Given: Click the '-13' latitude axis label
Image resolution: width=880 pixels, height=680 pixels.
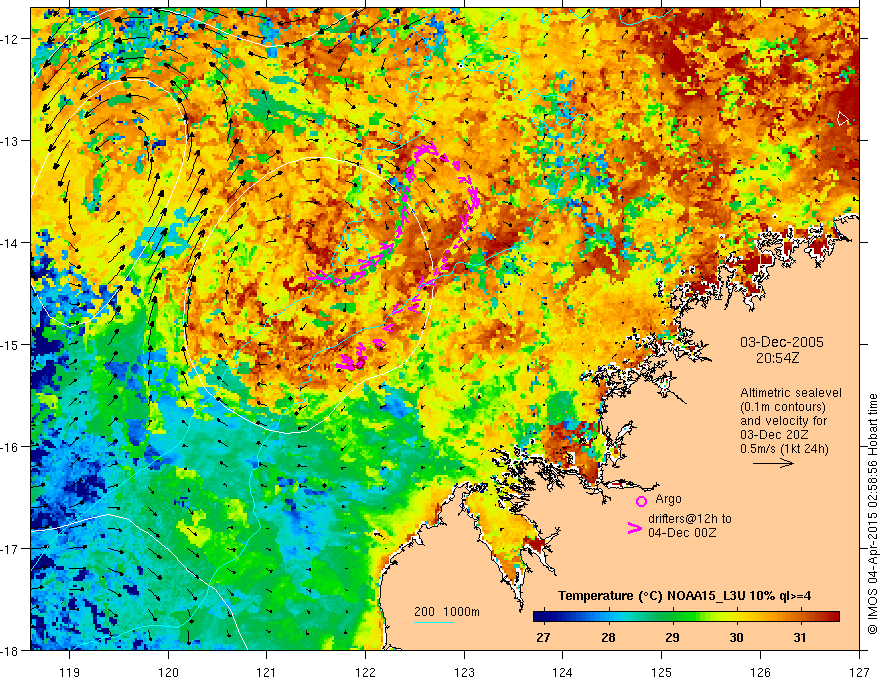Looking at the screenshot, I should 10,141.
